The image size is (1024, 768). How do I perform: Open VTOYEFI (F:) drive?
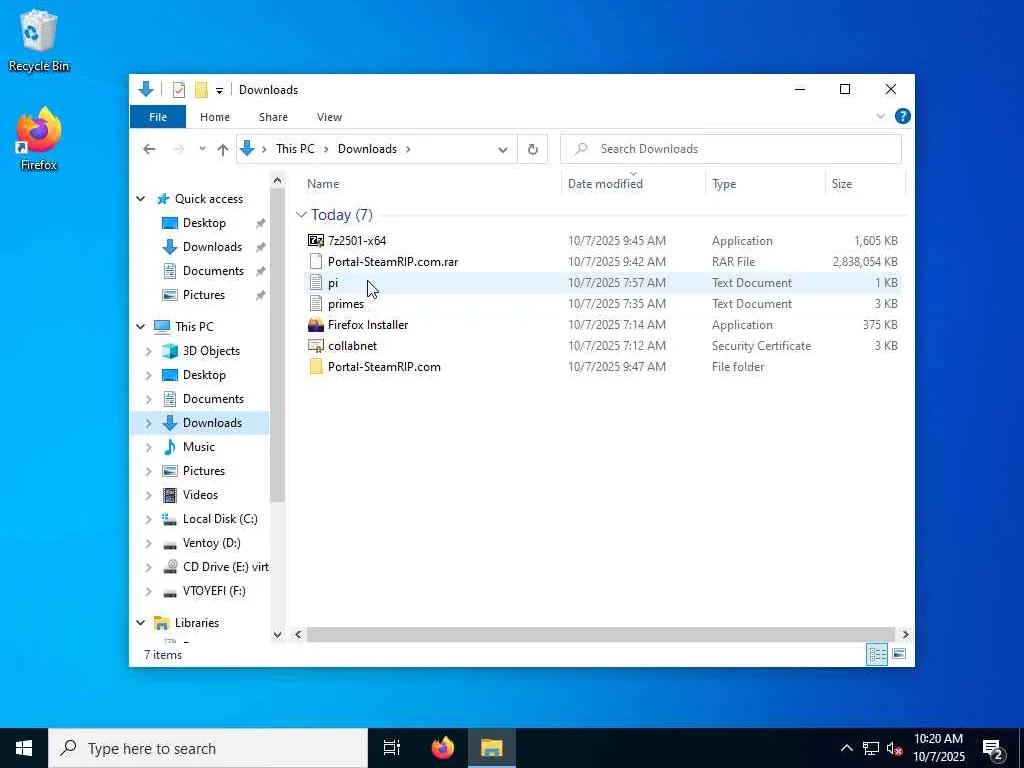(214, 591)
